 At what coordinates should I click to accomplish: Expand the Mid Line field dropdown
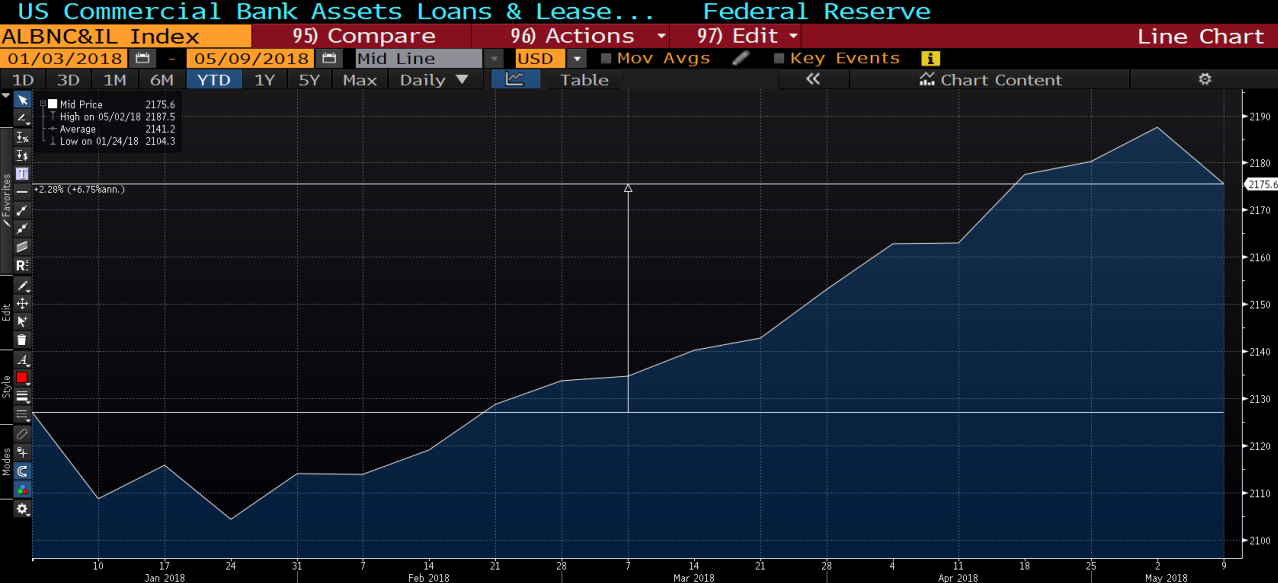pos(492,58)
